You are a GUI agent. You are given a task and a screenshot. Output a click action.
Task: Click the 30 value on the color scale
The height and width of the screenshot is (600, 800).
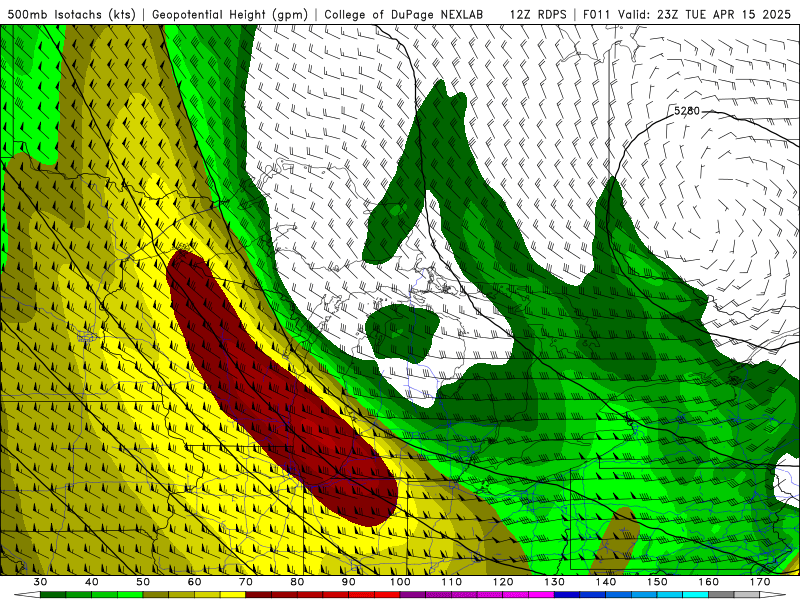40,582
